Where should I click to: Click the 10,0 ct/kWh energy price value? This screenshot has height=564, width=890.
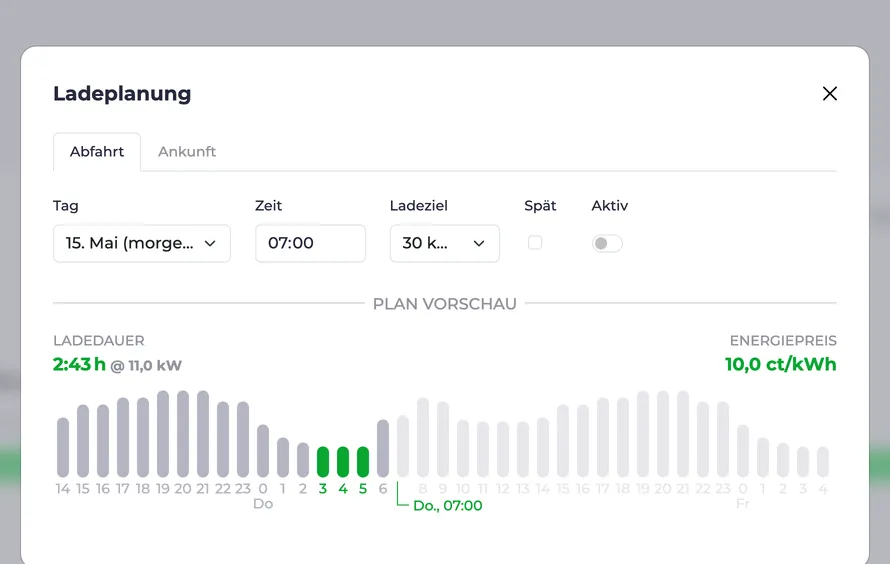click(780, 364)
